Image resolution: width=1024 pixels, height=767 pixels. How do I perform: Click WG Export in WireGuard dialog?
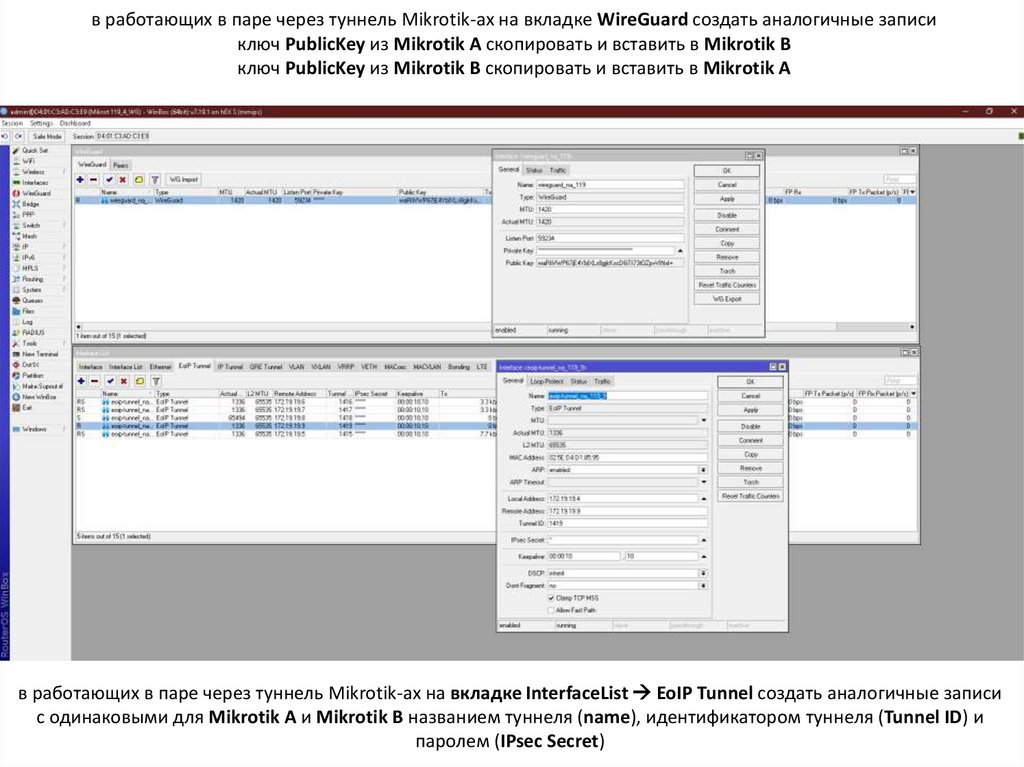tap(727, 299)
